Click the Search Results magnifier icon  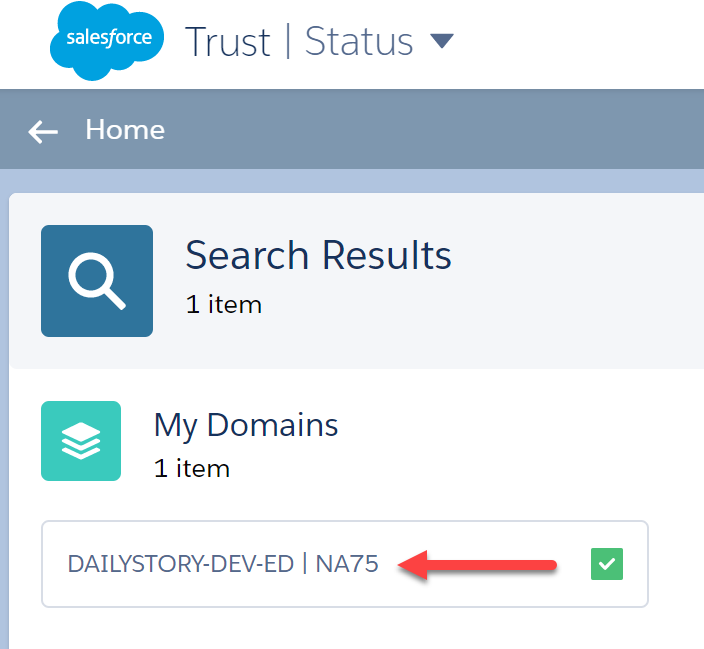pyautogui.click(x=97, y=281)
